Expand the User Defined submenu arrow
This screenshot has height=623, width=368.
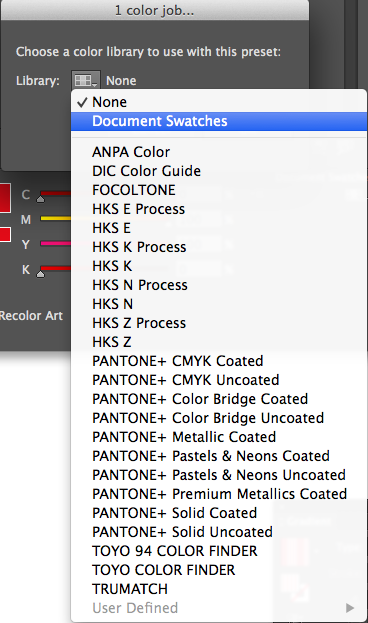(x=350, y=608)
